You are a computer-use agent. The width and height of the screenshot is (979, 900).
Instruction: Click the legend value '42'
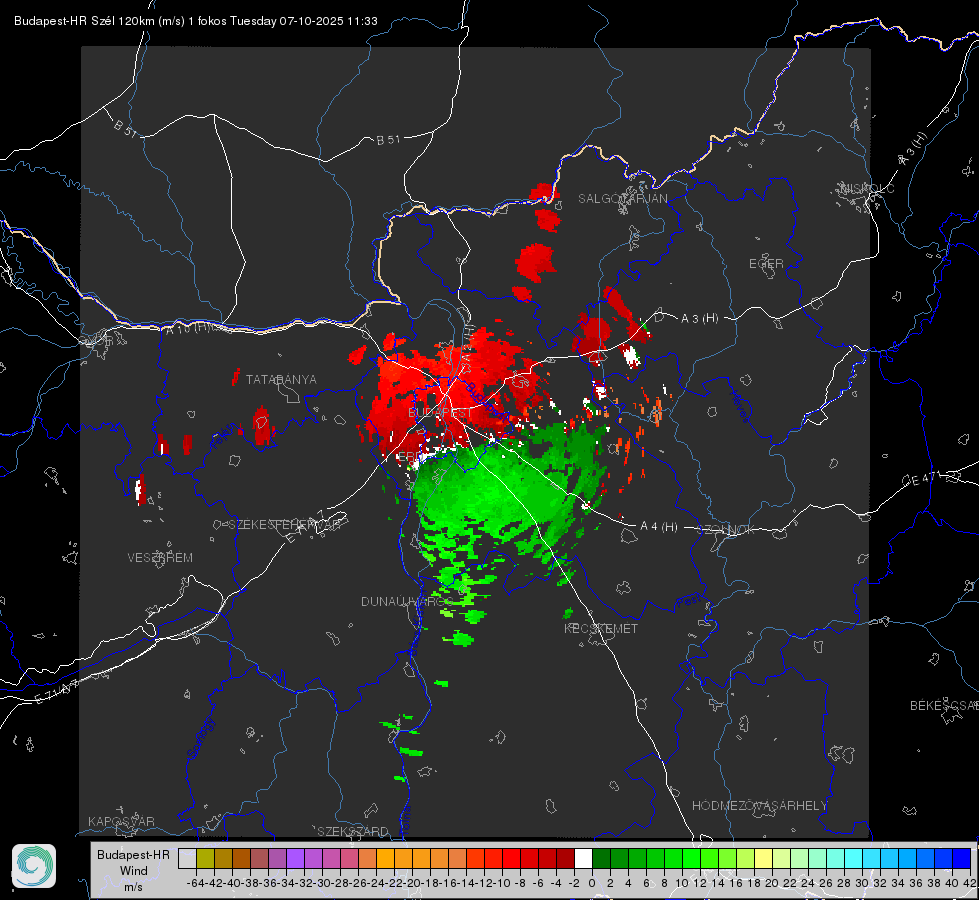click(970, 883)
